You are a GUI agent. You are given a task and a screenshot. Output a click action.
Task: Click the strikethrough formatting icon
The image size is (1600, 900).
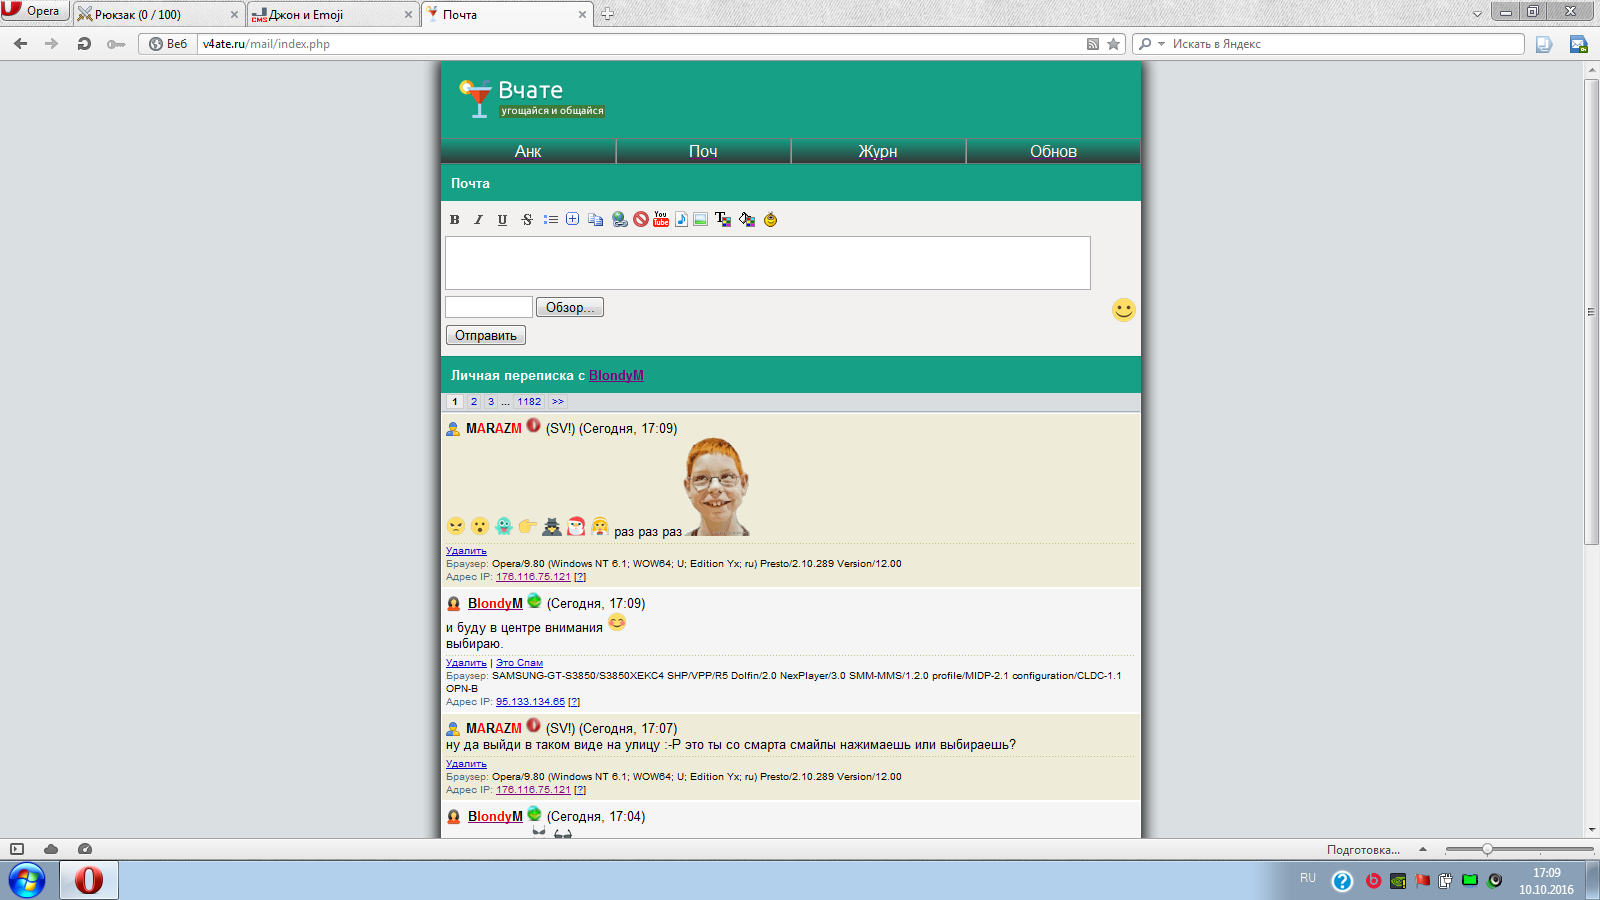click(527, 220)
